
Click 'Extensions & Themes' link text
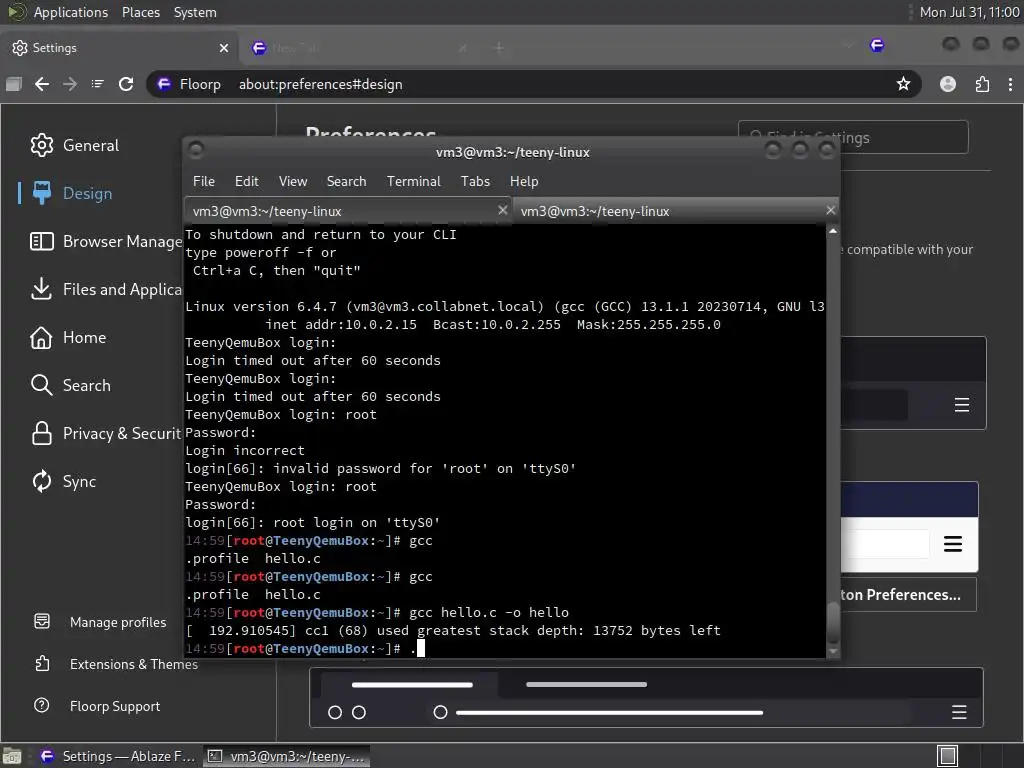(134, 664)
